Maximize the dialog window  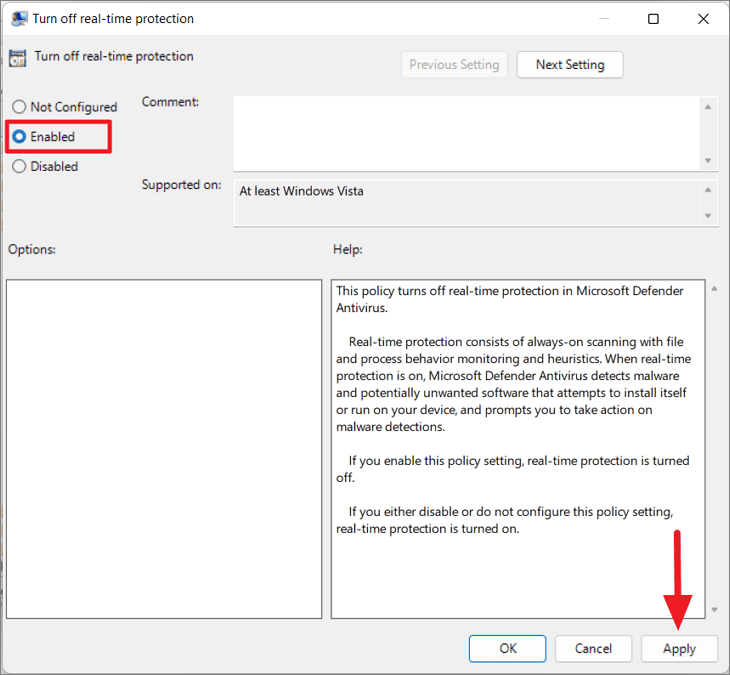coord(653,19)
